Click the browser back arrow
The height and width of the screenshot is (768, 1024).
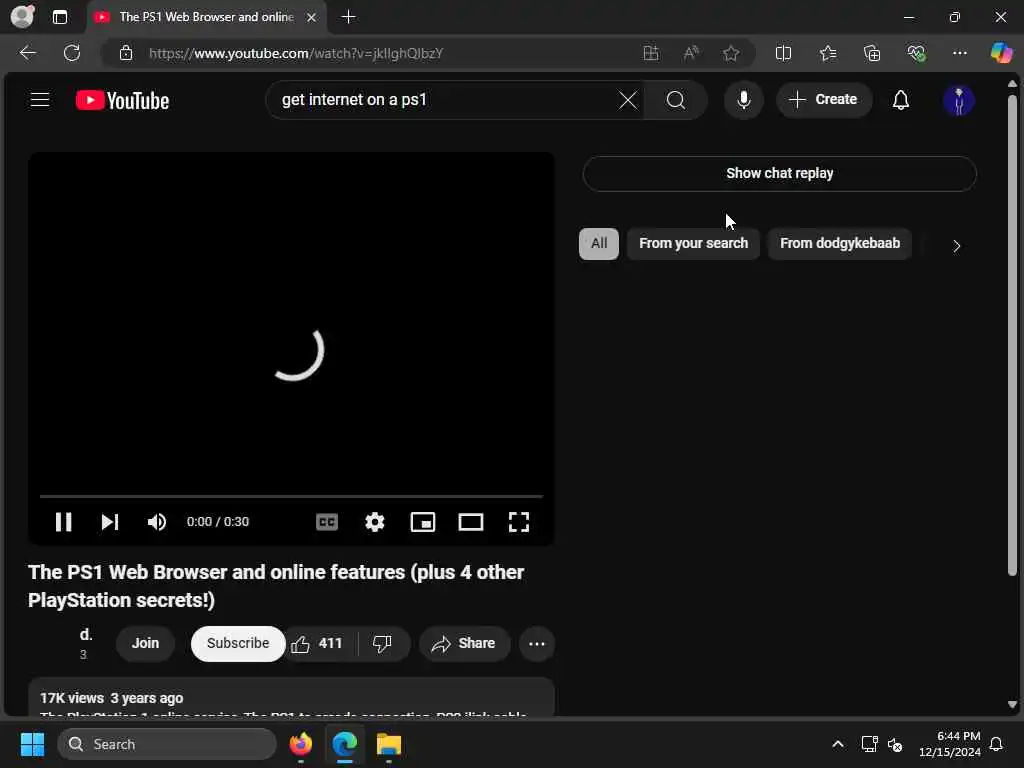coord(27,53)
